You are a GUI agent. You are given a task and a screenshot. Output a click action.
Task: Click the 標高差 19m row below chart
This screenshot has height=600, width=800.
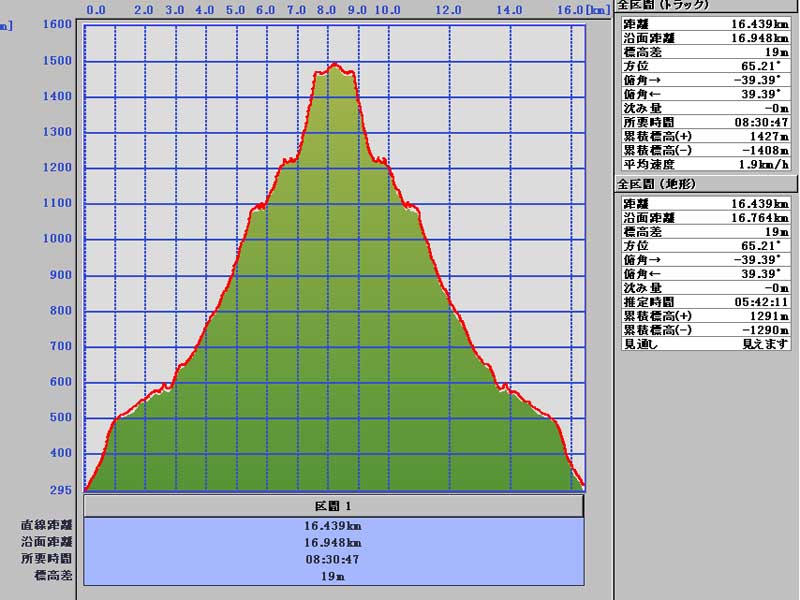click(x=333, y=576)
